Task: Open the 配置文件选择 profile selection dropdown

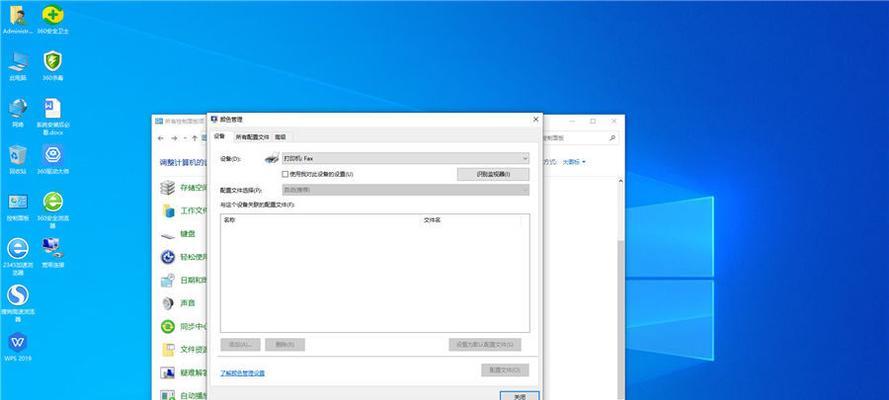Action: tap(405, 190)
